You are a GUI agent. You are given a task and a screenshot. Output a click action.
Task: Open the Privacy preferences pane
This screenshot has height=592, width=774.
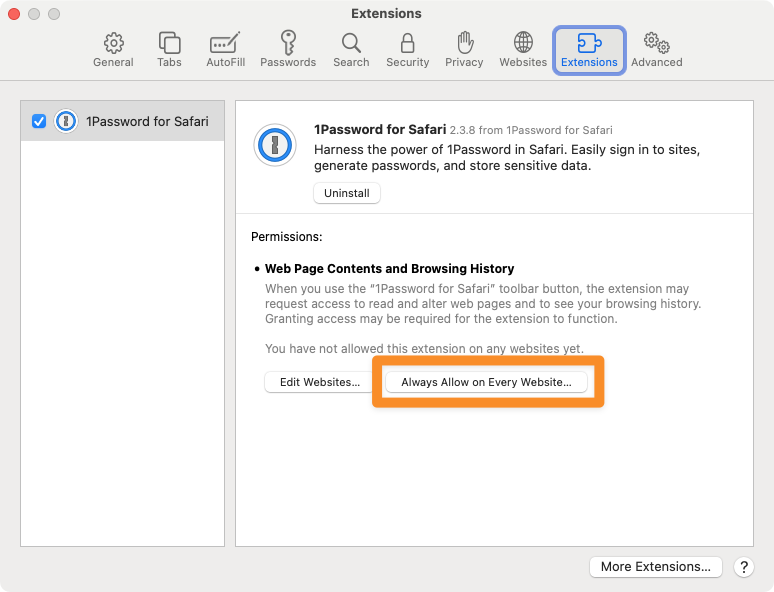(464, 49)
